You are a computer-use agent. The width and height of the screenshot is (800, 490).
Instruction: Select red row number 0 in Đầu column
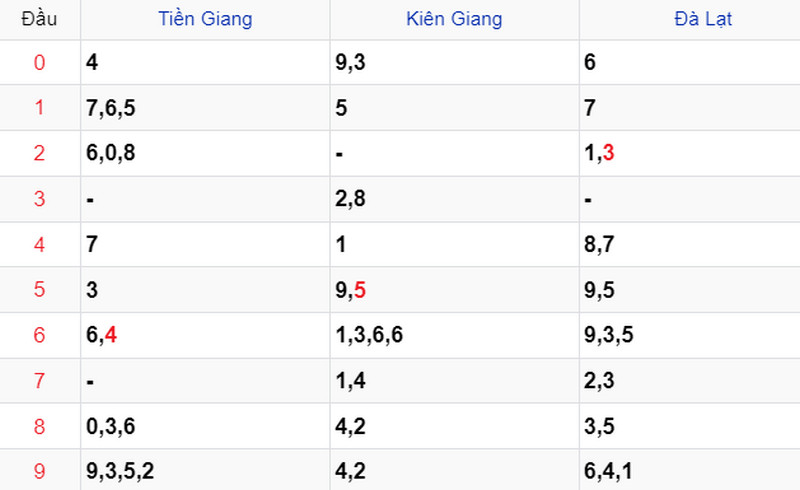pyautogui.click(x=39, y=63)
